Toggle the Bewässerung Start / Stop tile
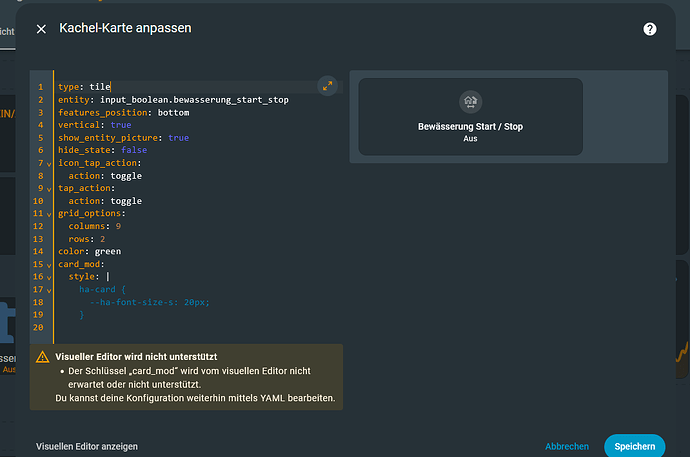The width and height of the screenshot is (690, 457). (470, 117)
